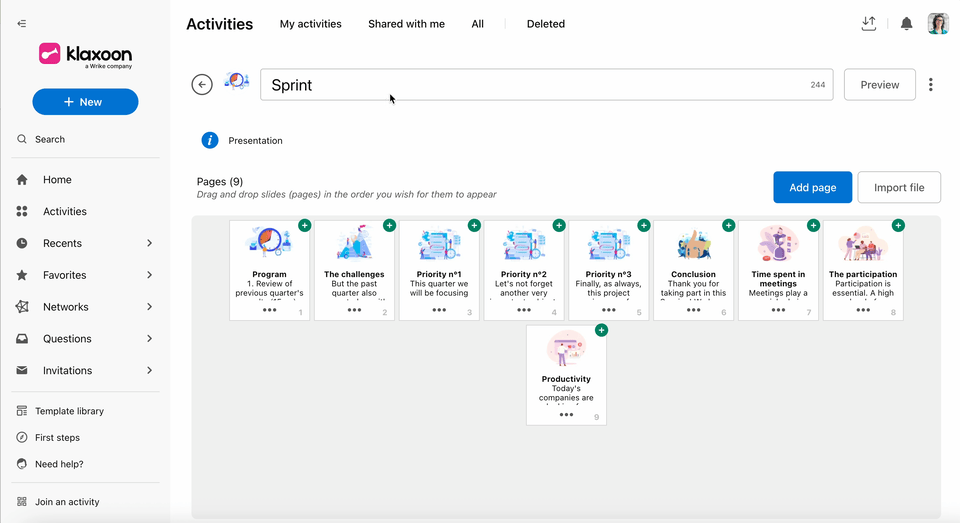This screenshot has height=523, width=960.
Task: Open the user profile avatar
Action: 938,24
